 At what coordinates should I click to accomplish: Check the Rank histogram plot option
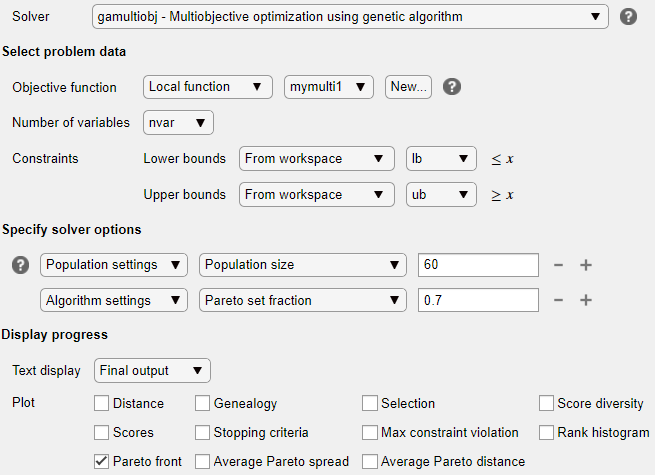click(546, 432)
